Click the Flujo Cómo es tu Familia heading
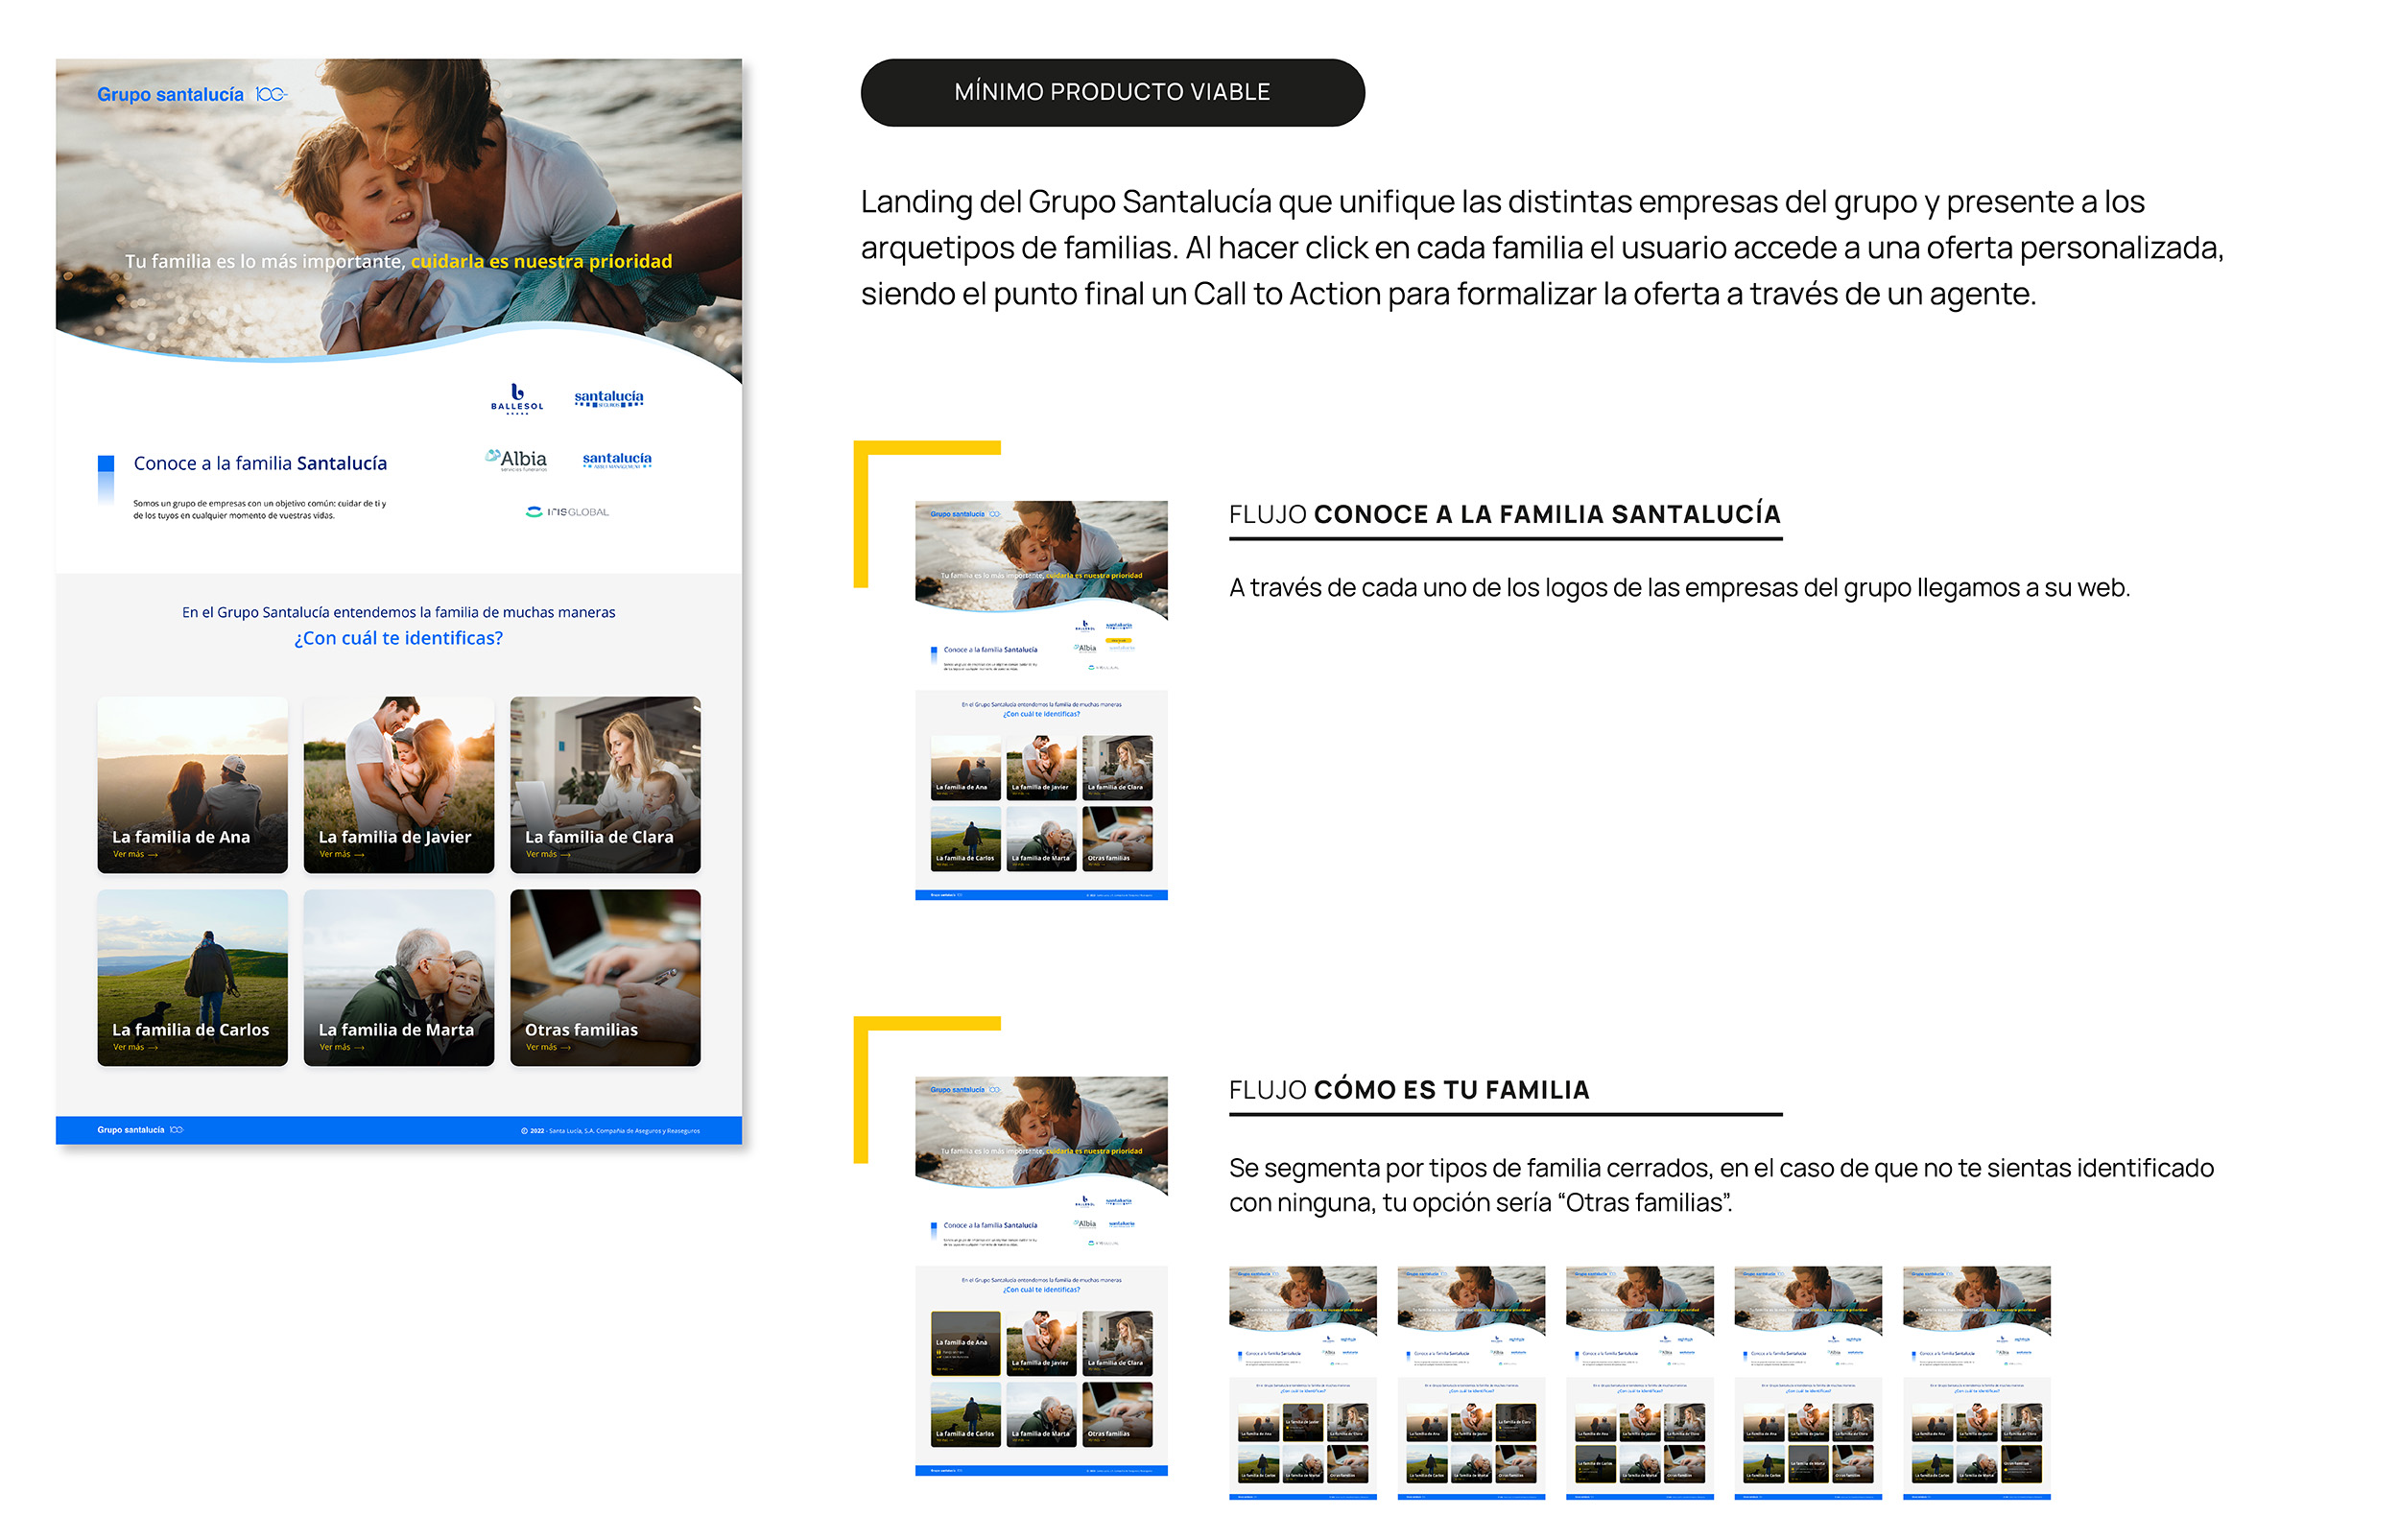The width and height of the screenshot is (2399, 1540). point(1408,1089)
